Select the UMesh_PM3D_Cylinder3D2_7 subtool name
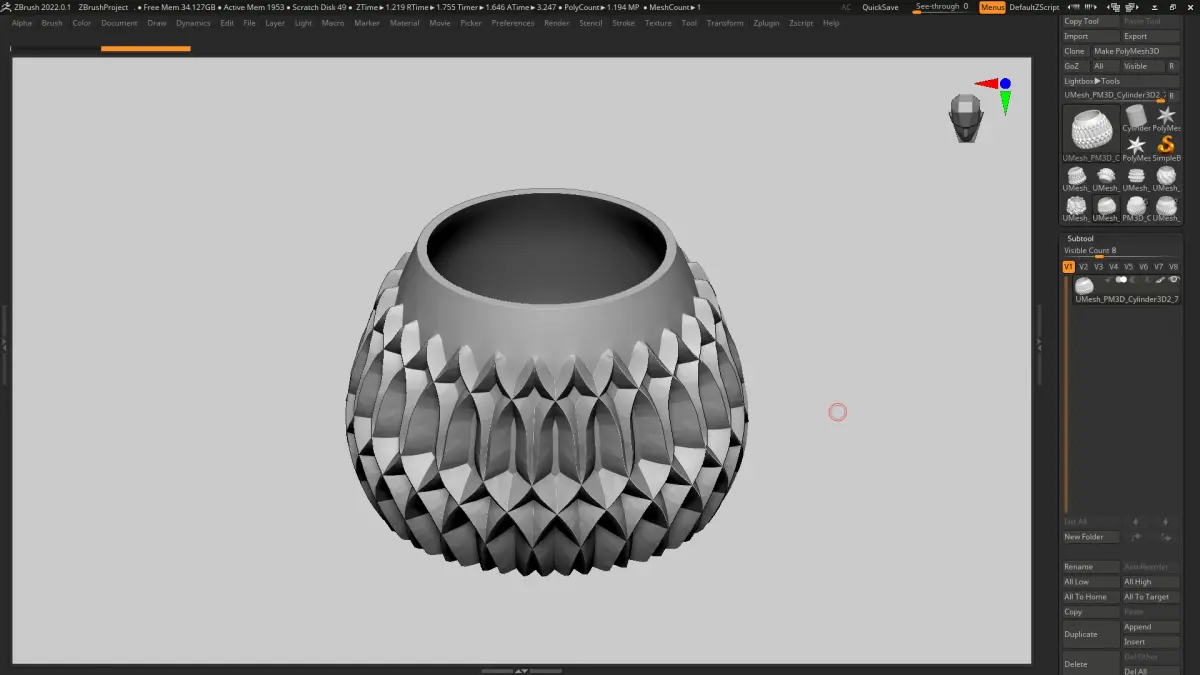Image resolution: width=1200 pixels, height=675 pixels. coord(1126,299)
